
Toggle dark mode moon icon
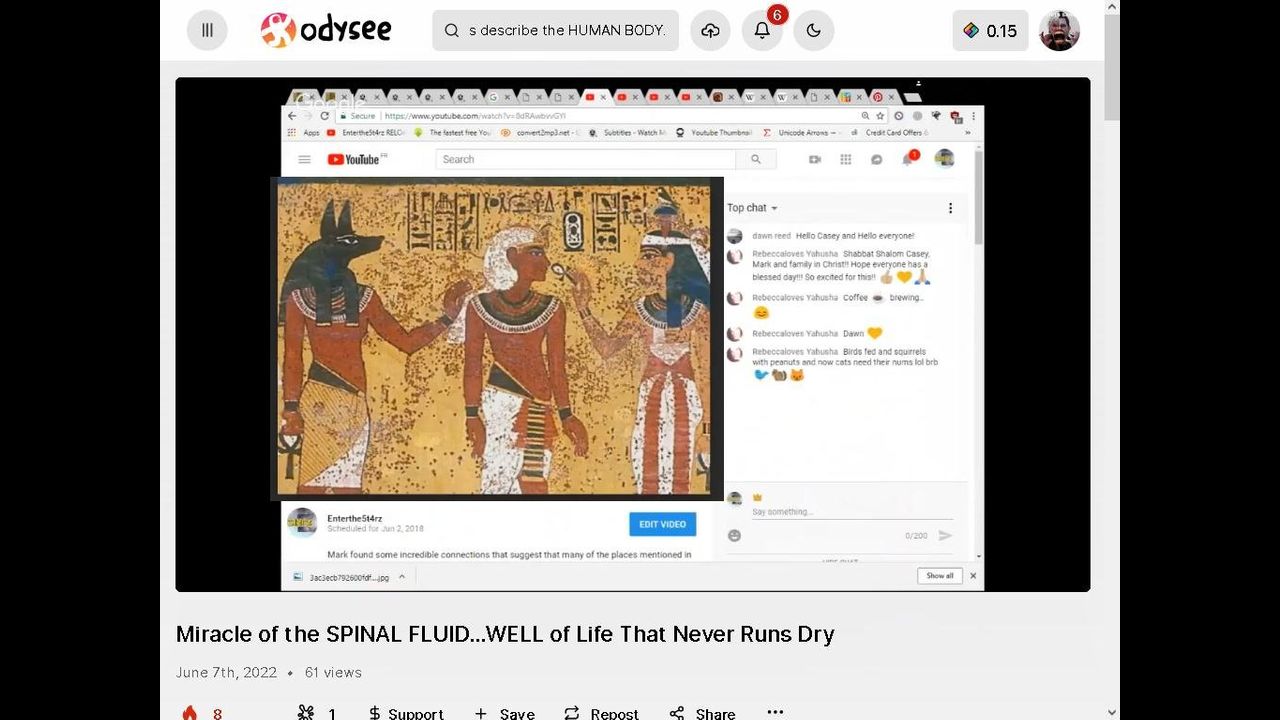[814, 30]
